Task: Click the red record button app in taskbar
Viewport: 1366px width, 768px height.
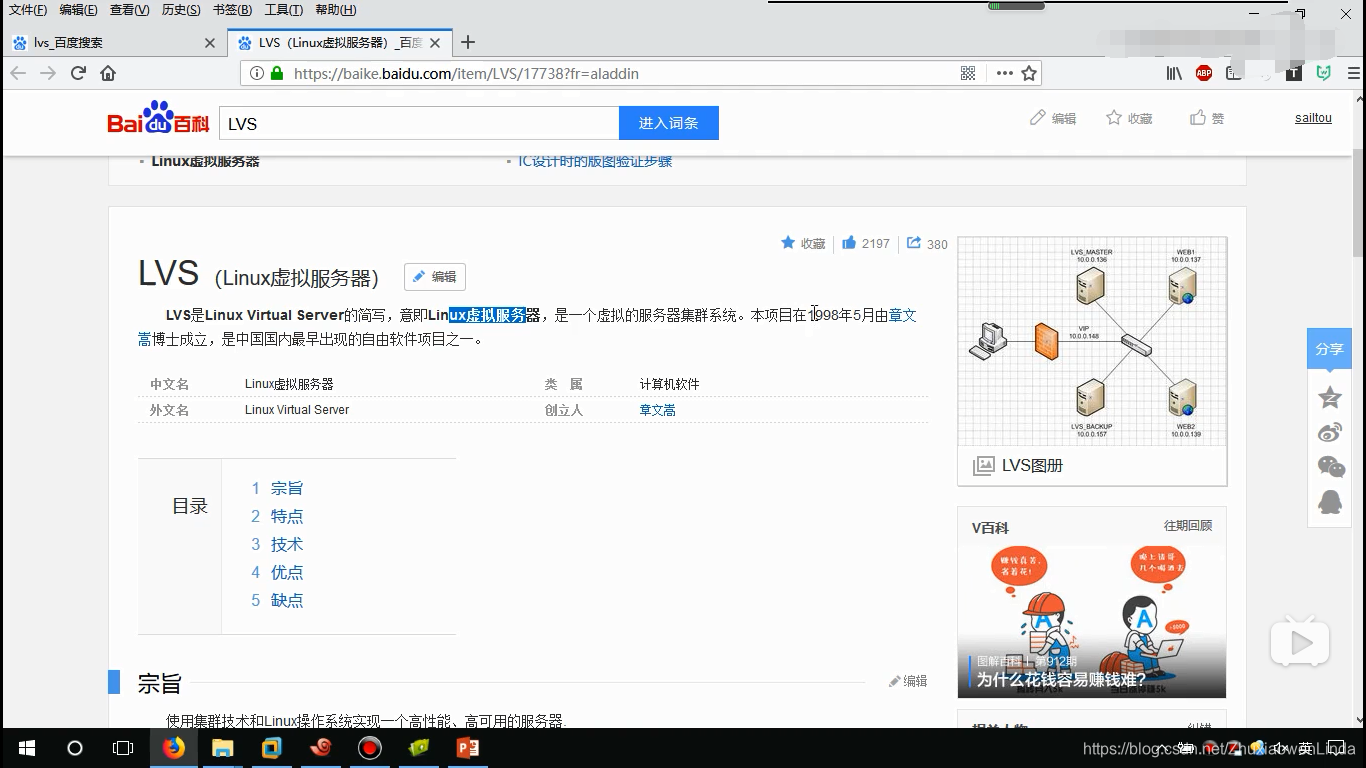Action: click(369, 748)
